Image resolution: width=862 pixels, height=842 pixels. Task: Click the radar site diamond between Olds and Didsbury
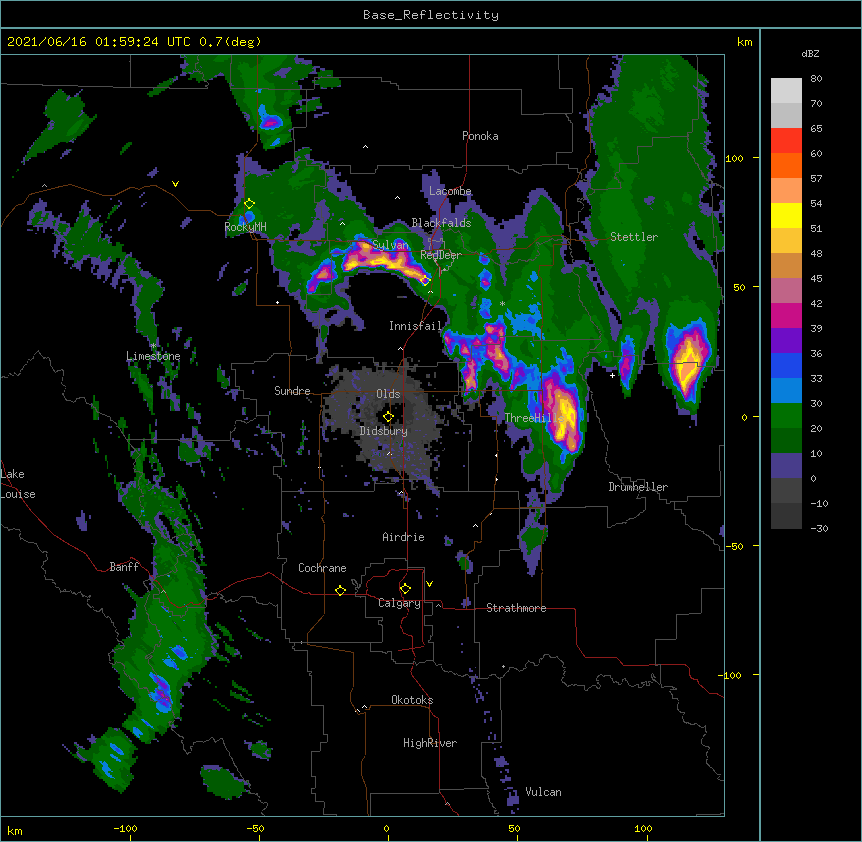[x=388, y=417]
